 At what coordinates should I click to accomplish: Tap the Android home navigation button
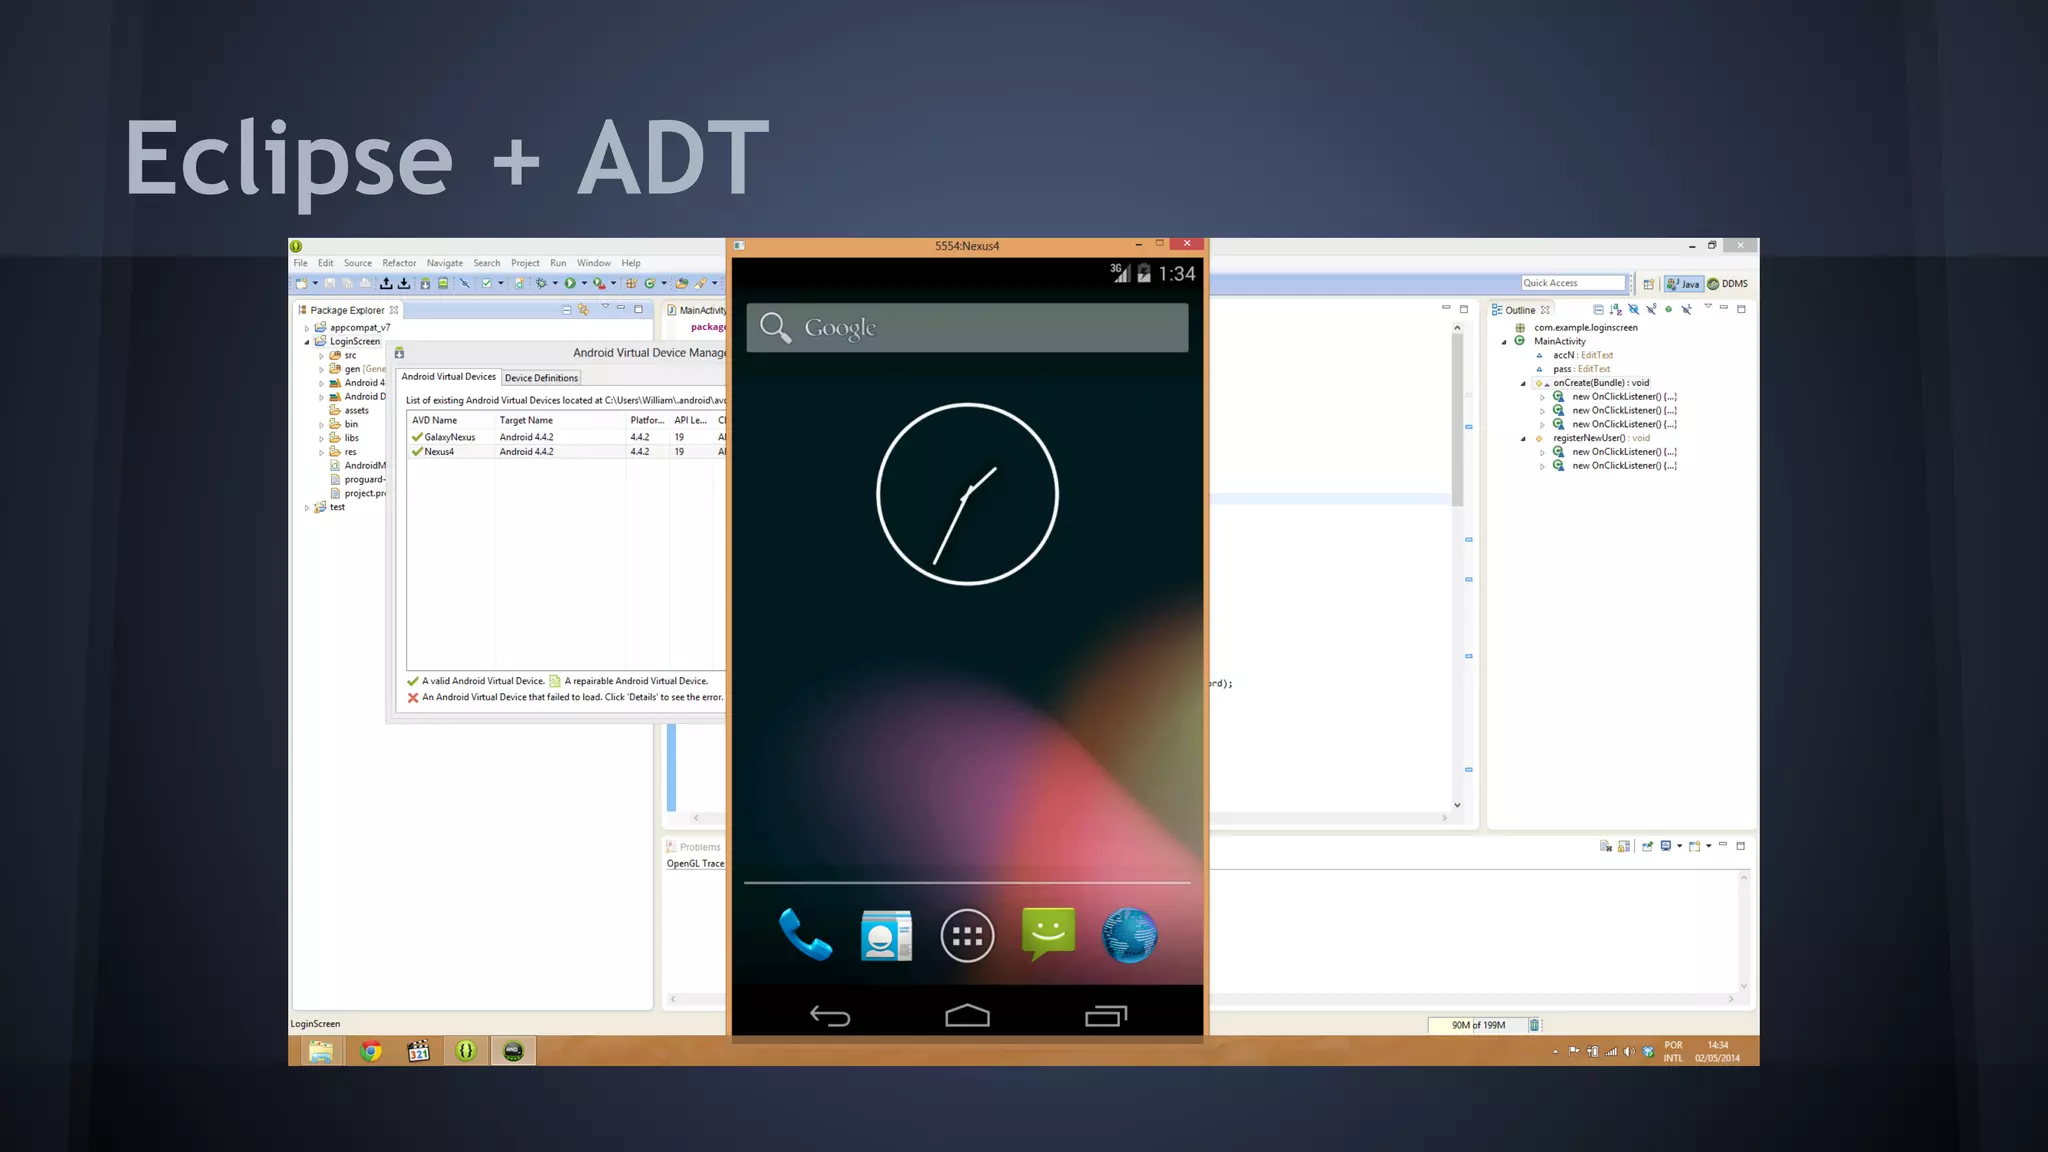pos(967,1015)
